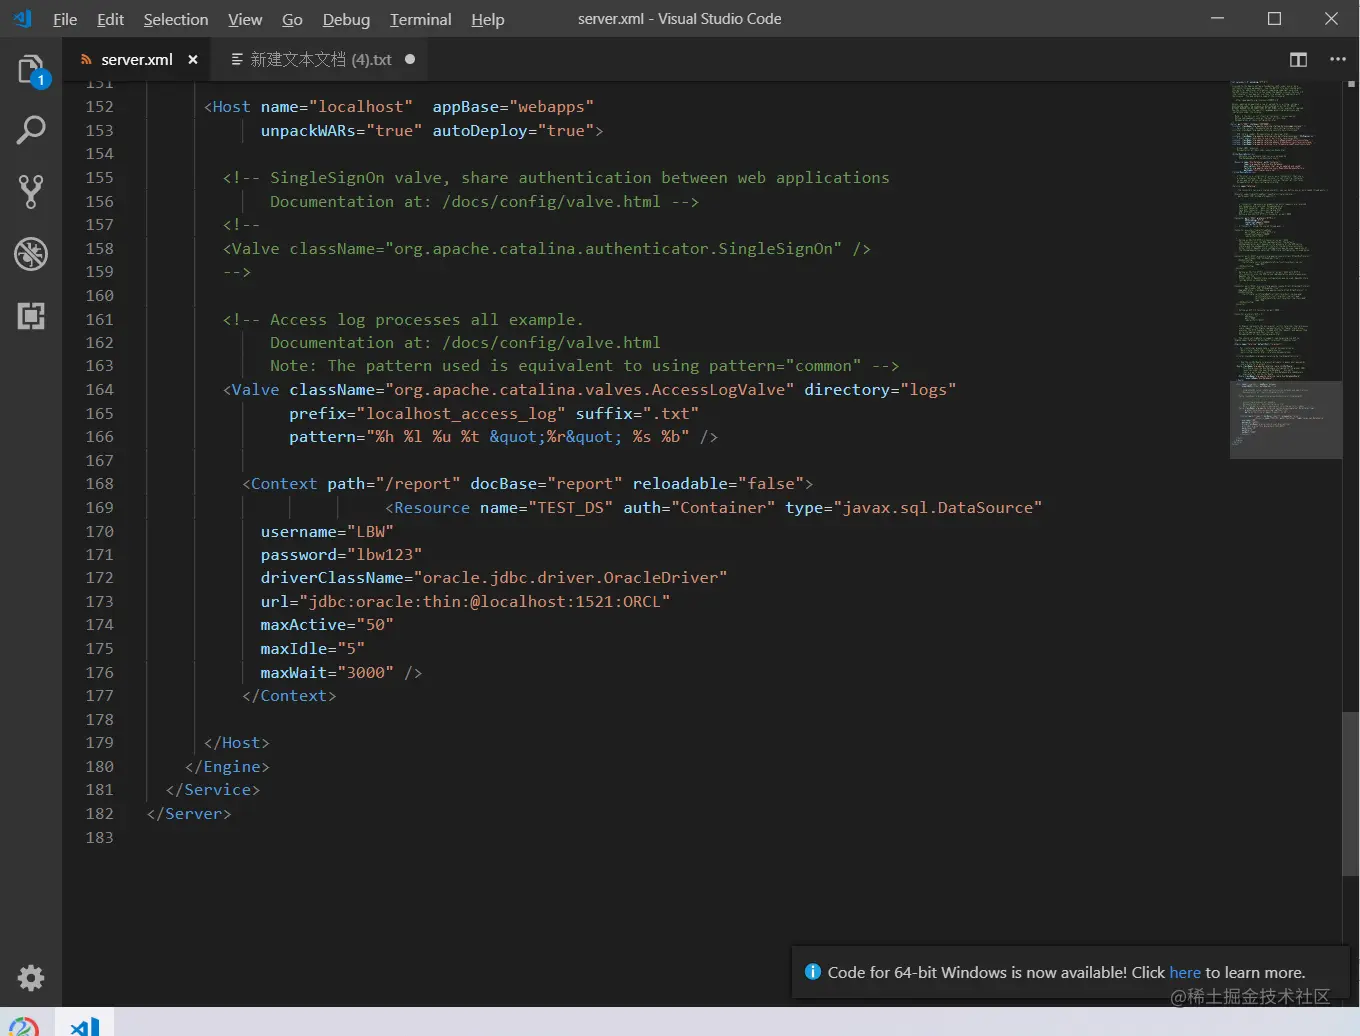Screen dimensions: 1360x1036
Task: Click the maxWait="3000" attribute
Action: [327, 673]
